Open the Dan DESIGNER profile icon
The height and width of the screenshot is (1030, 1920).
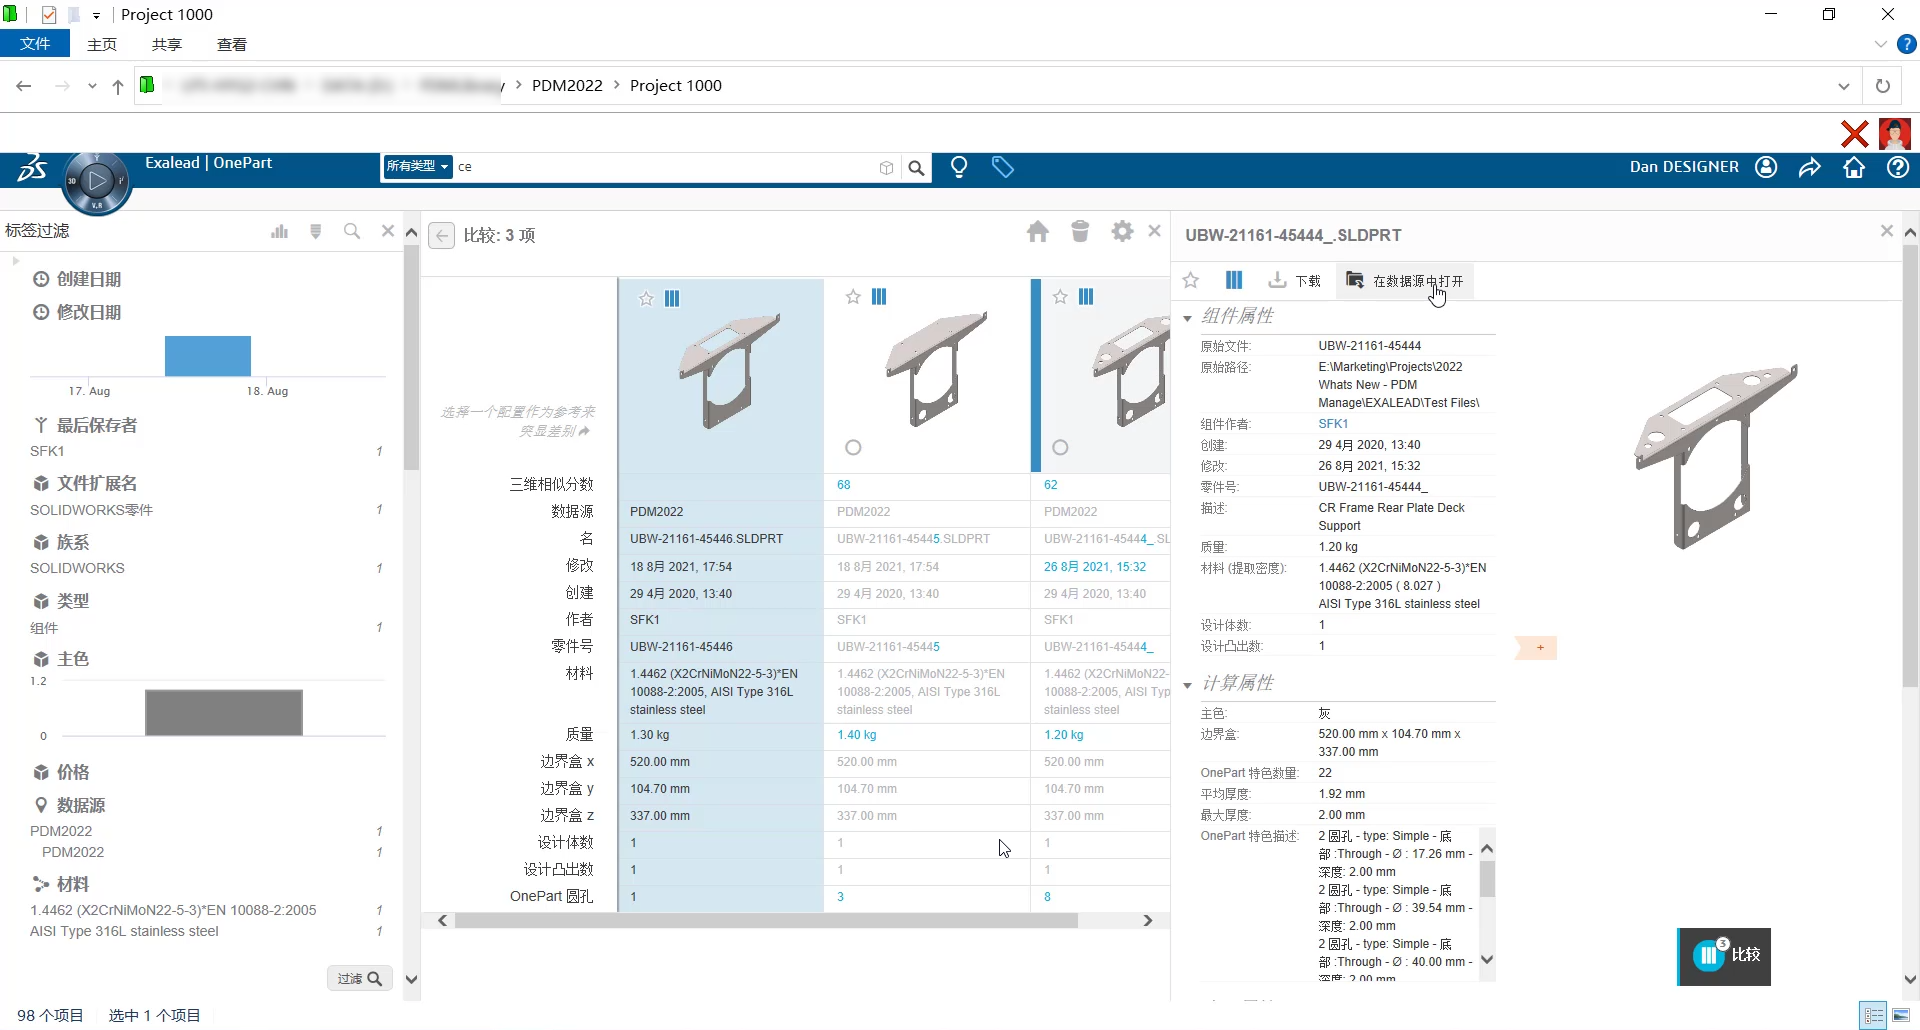click(1767, 167)
